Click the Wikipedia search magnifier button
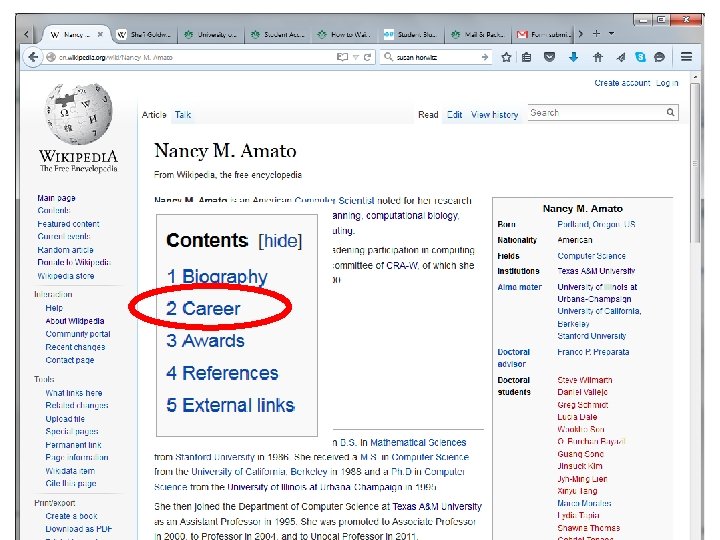Image resolution: width=720 pixels, height=540 pixels. tap(670, 112)
